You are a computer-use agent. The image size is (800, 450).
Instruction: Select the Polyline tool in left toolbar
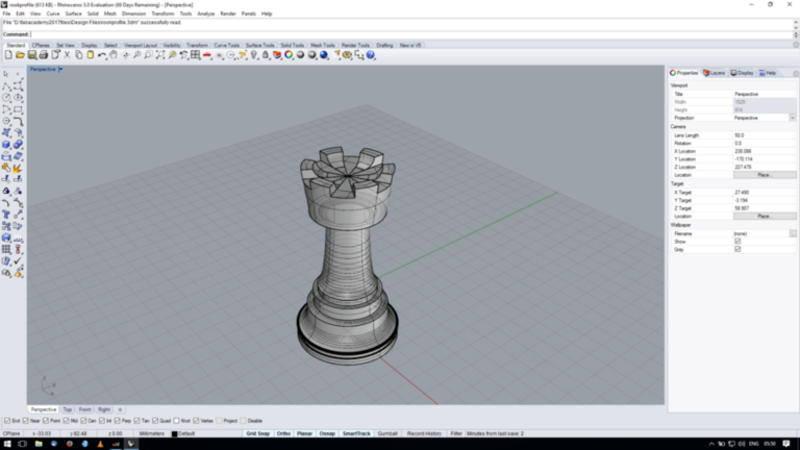(x=6, y=86)
